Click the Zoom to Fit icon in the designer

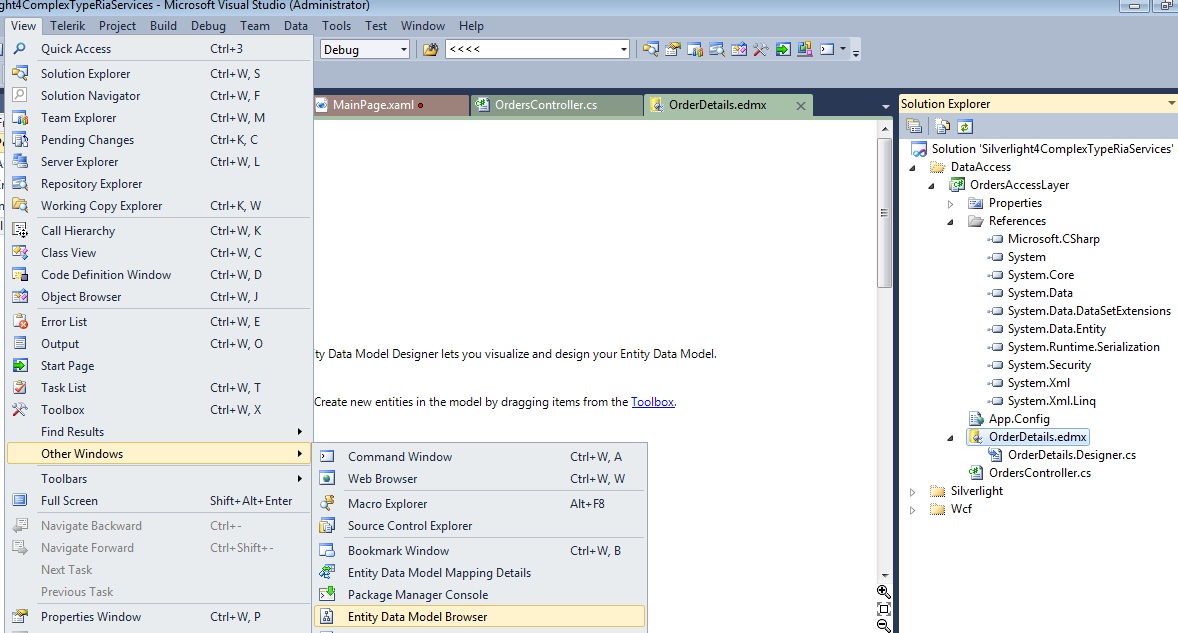point(884,608)
